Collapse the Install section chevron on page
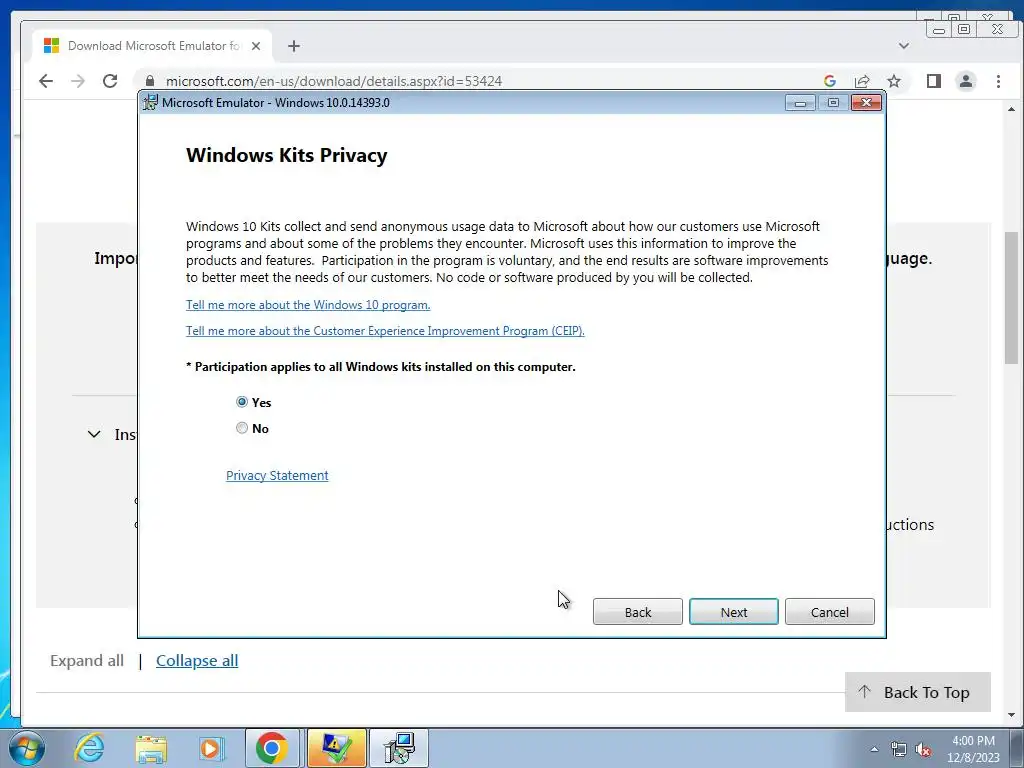The height and width of the screenshot is (768, 1024). pos(94,434)
